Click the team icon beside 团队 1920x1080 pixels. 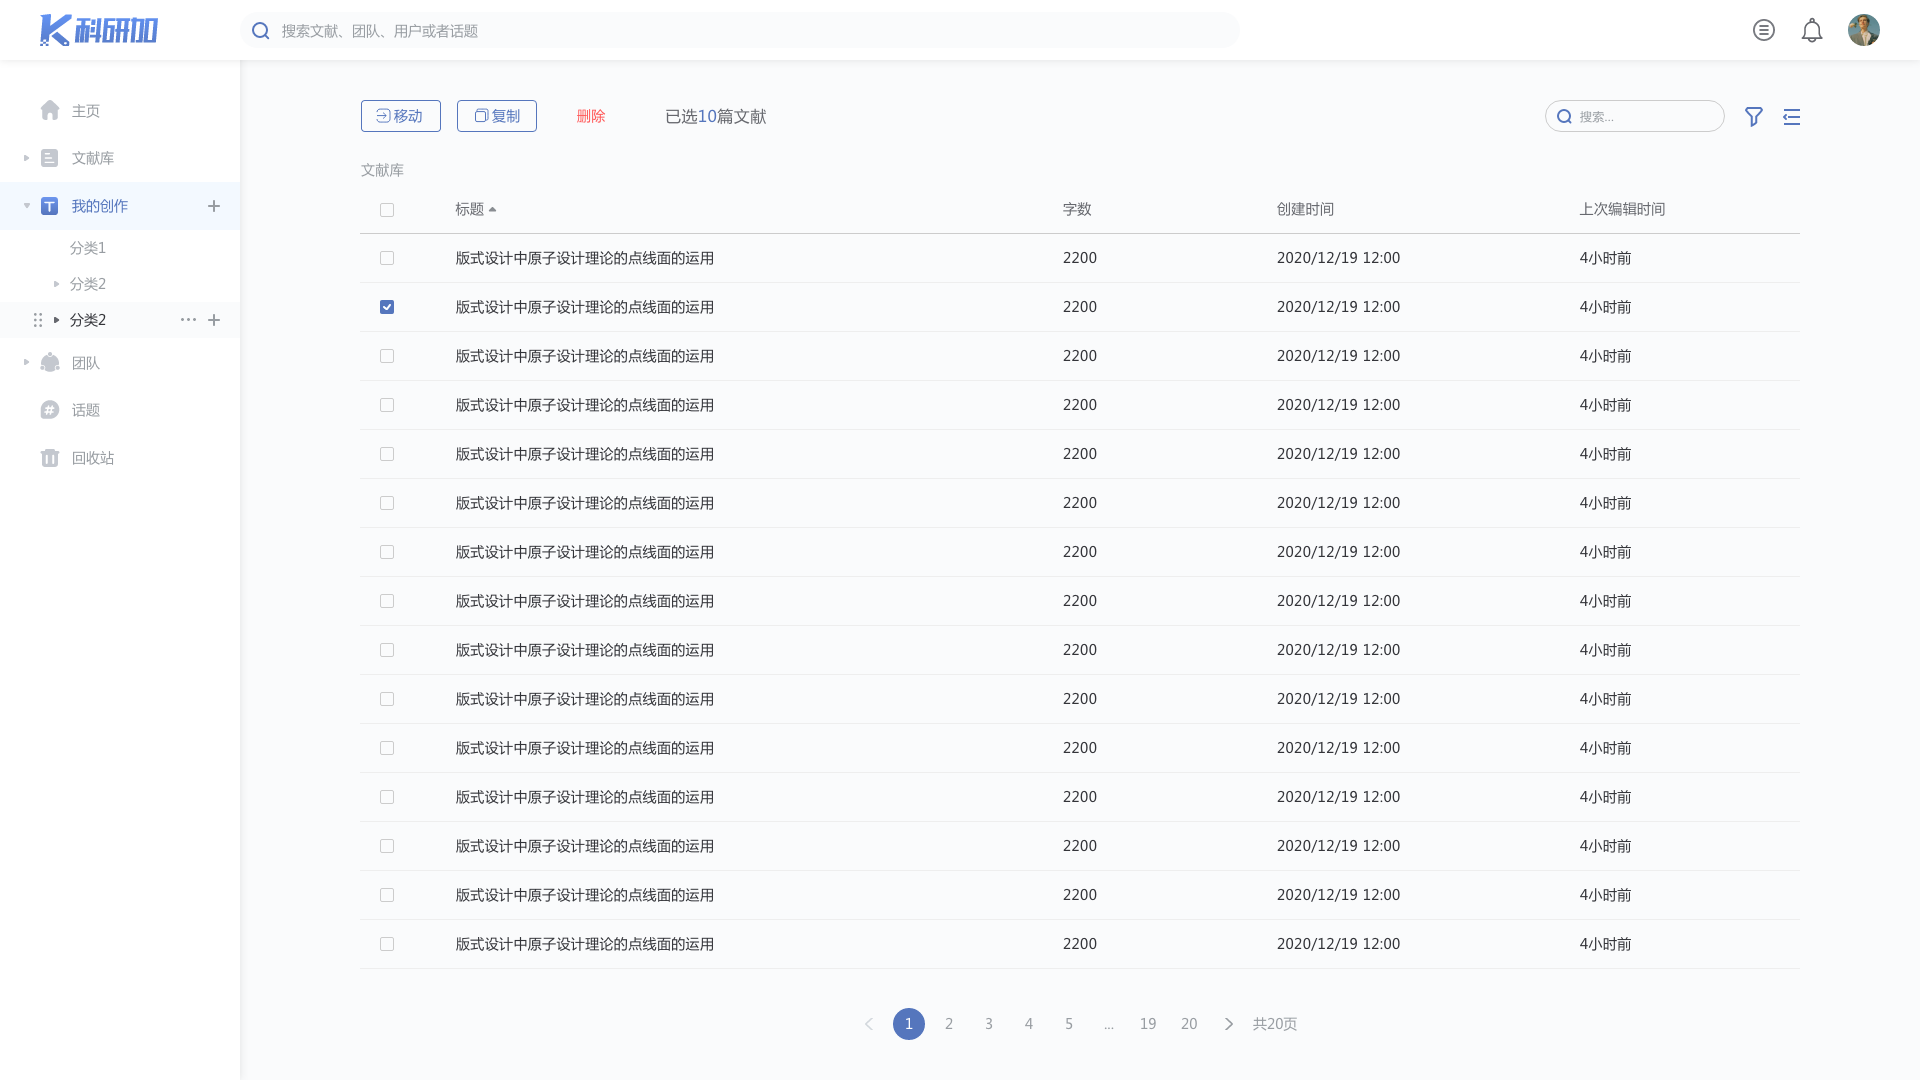50,362
